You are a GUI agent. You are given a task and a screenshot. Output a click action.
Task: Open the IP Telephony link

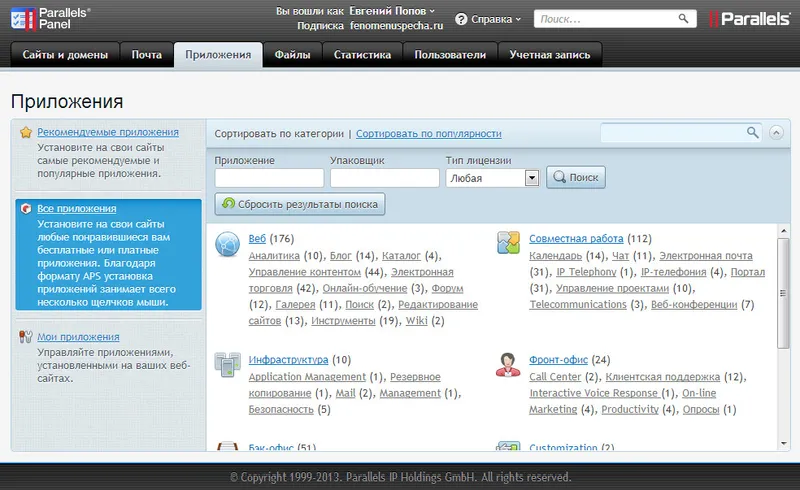(586, 272)
